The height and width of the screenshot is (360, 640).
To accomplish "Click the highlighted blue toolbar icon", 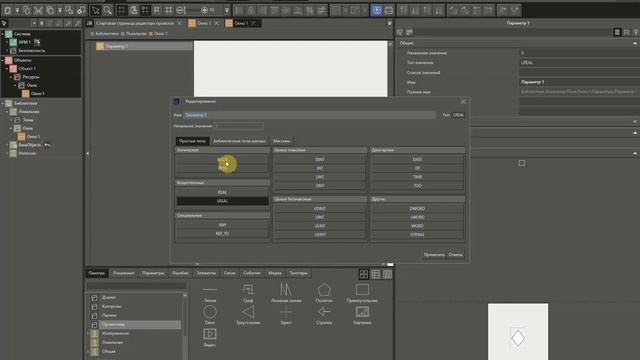I will tap(377, 10).
